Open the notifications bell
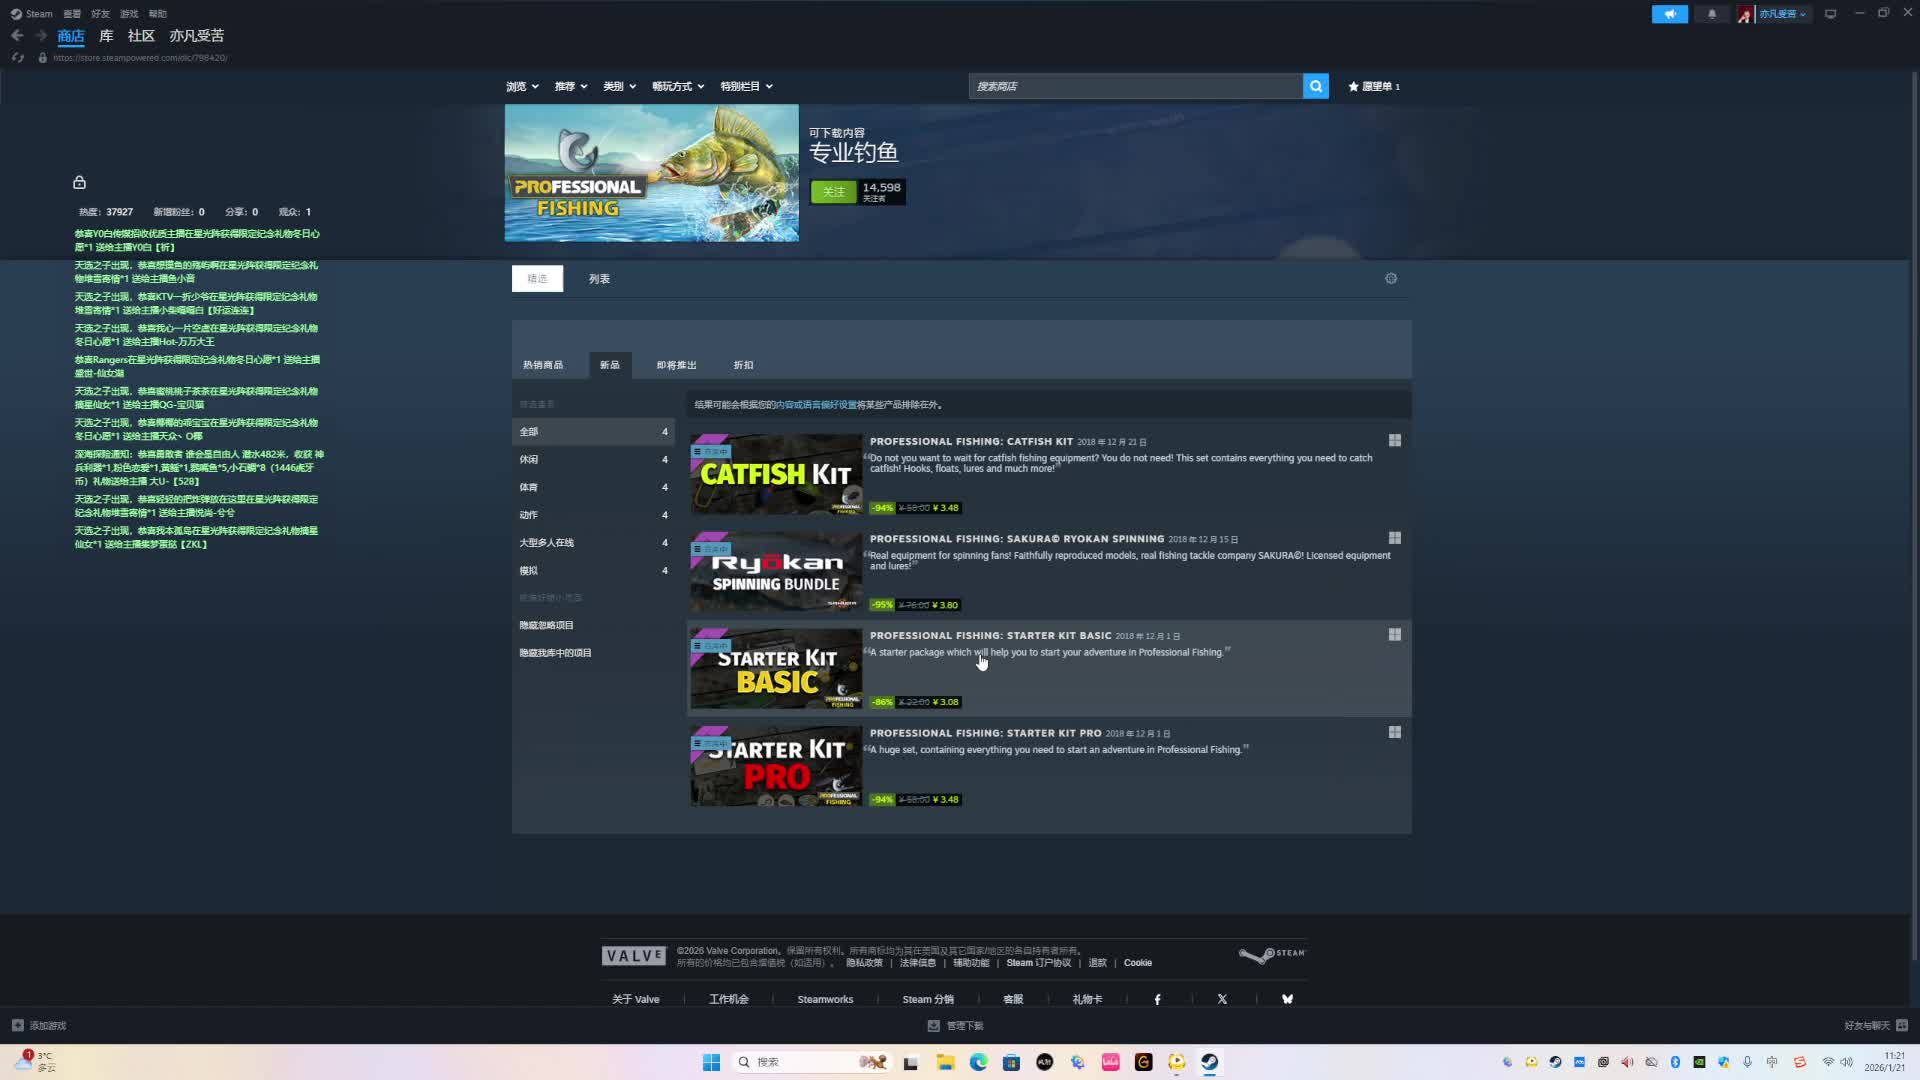Image resolution: width=1920 pixels, height=1080 pixels. (1711, 14)
